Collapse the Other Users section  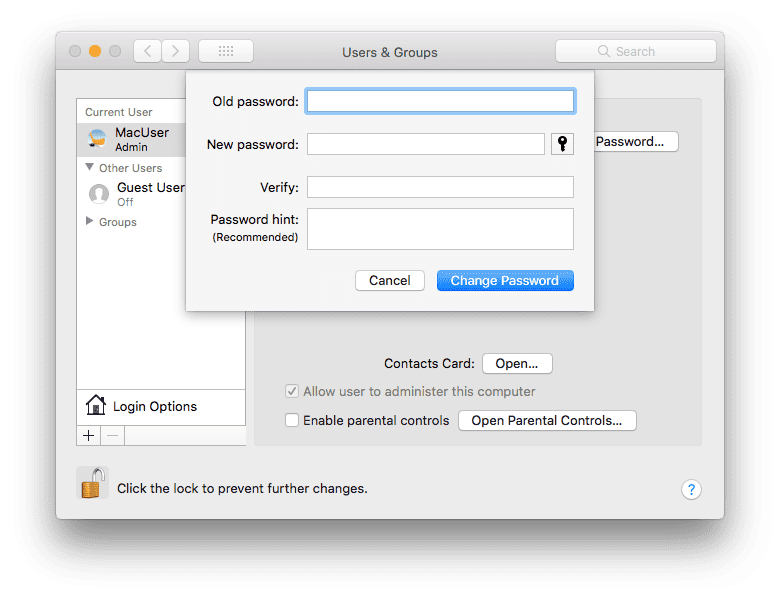pyautogui.click(x=90, y=168)
